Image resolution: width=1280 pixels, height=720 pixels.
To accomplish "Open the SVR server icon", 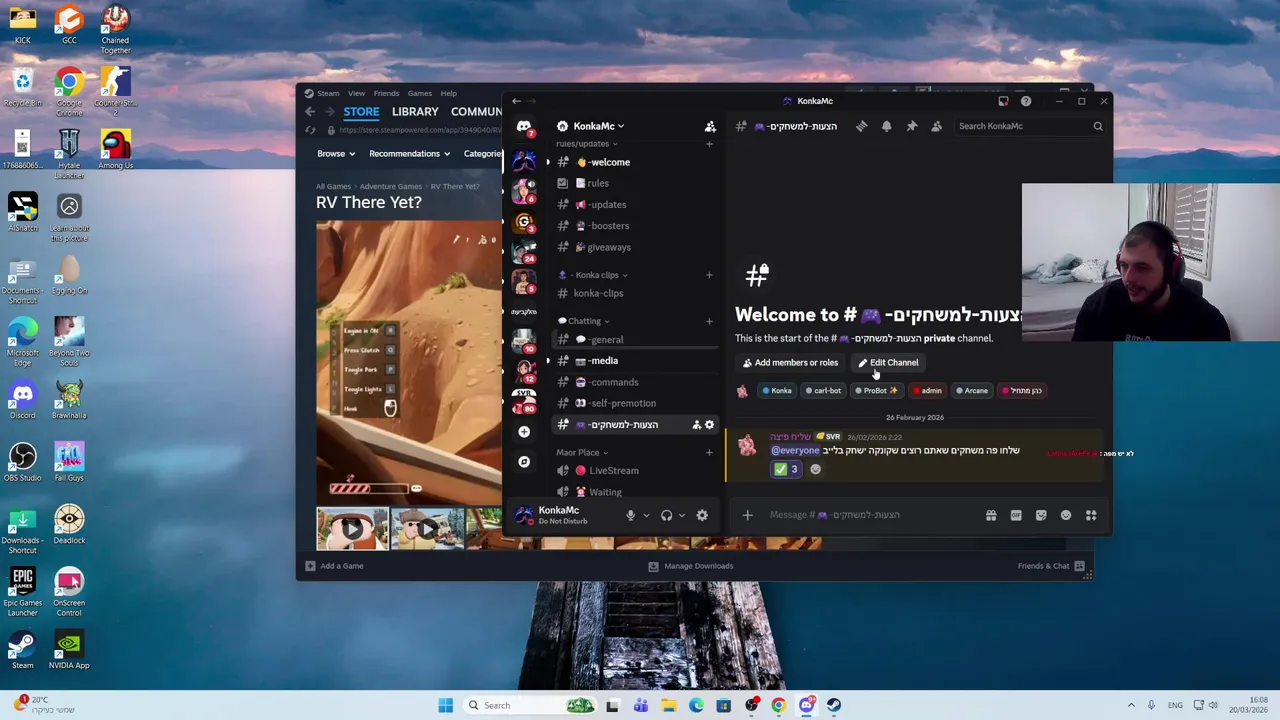I will click(524, 400).
